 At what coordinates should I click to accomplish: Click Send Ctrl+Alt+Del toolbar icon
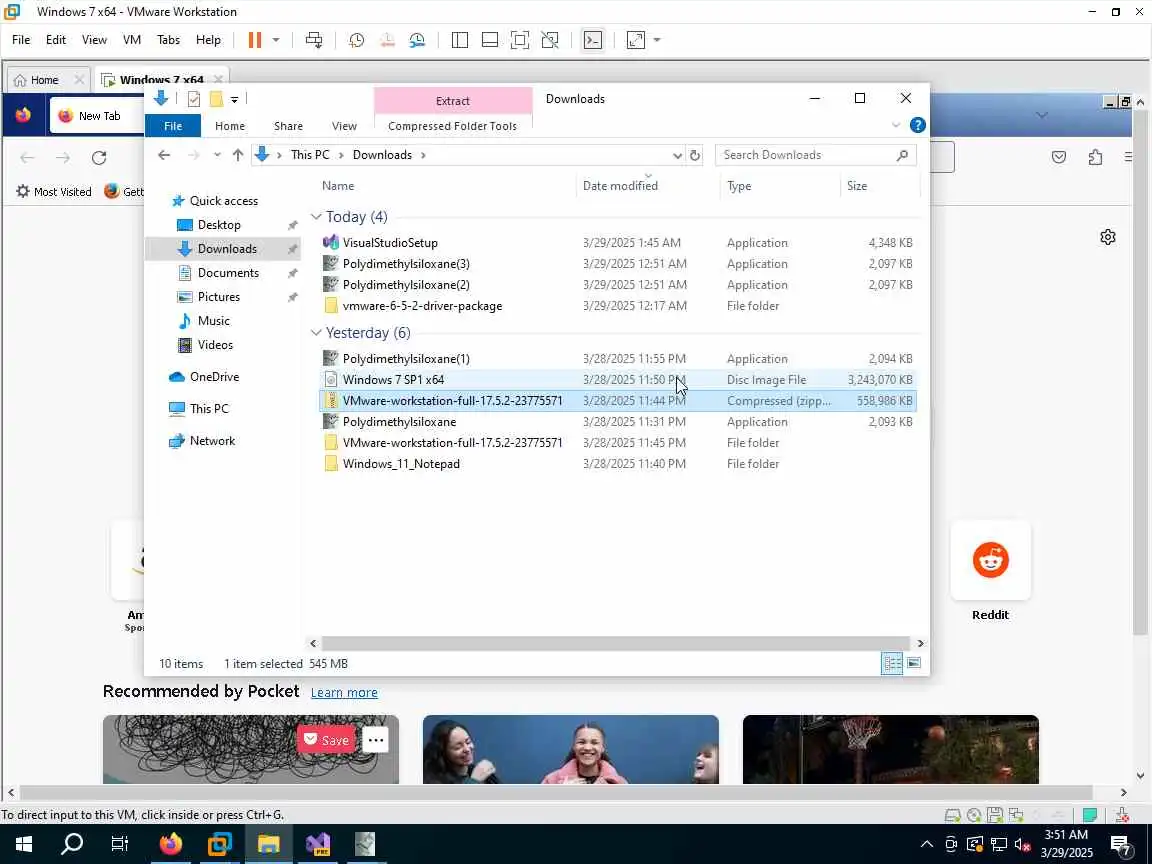[x=314, y=40]
